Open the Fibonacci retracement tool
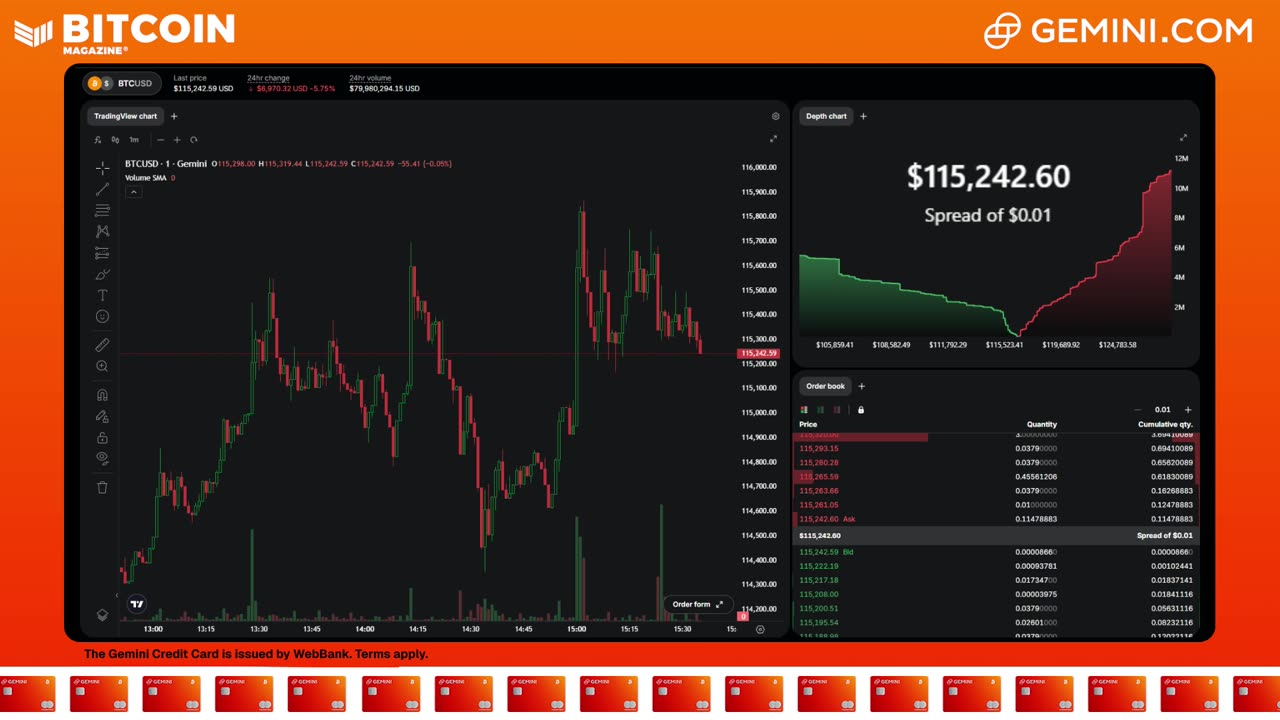Screen dimensions: 1280x720 pyautogui.click(x=102, y=210)
